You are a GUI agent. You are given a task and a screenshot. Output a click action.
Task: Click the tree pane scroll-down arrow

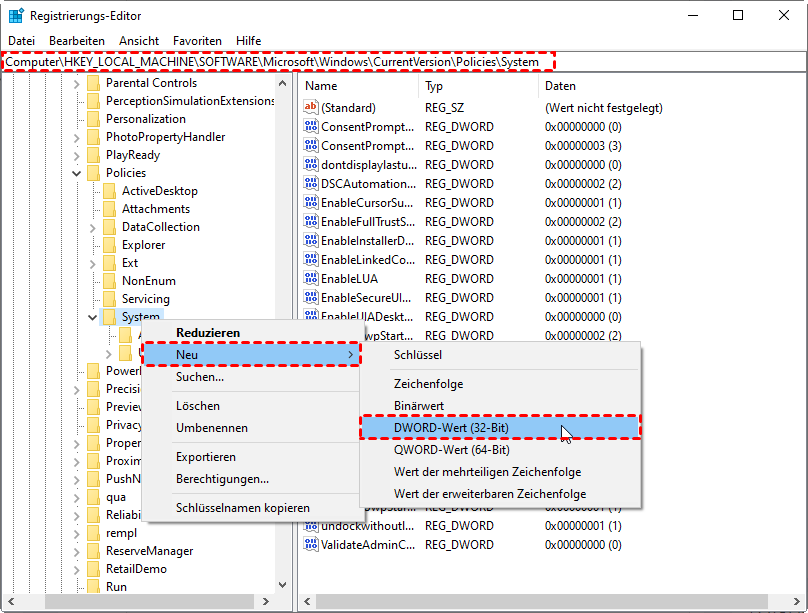coord(282,584)
